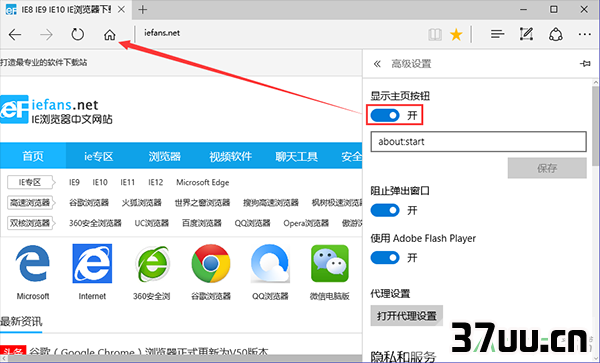600x363 pixels.
Task: Open the 360安全浏览器 icon
Action: (x=152, y=264)
